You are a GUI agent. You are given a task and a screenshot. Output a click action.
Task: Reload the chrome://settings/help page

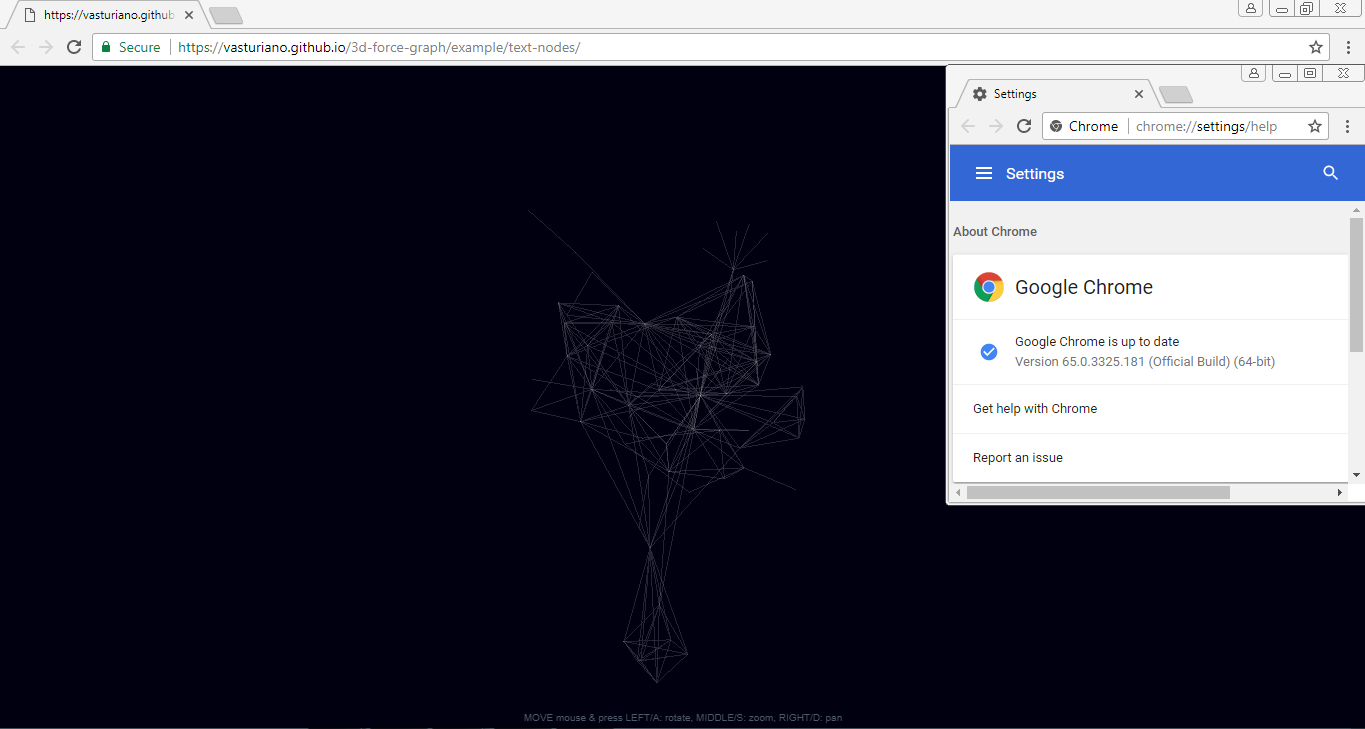click(x=1023, y=126)
